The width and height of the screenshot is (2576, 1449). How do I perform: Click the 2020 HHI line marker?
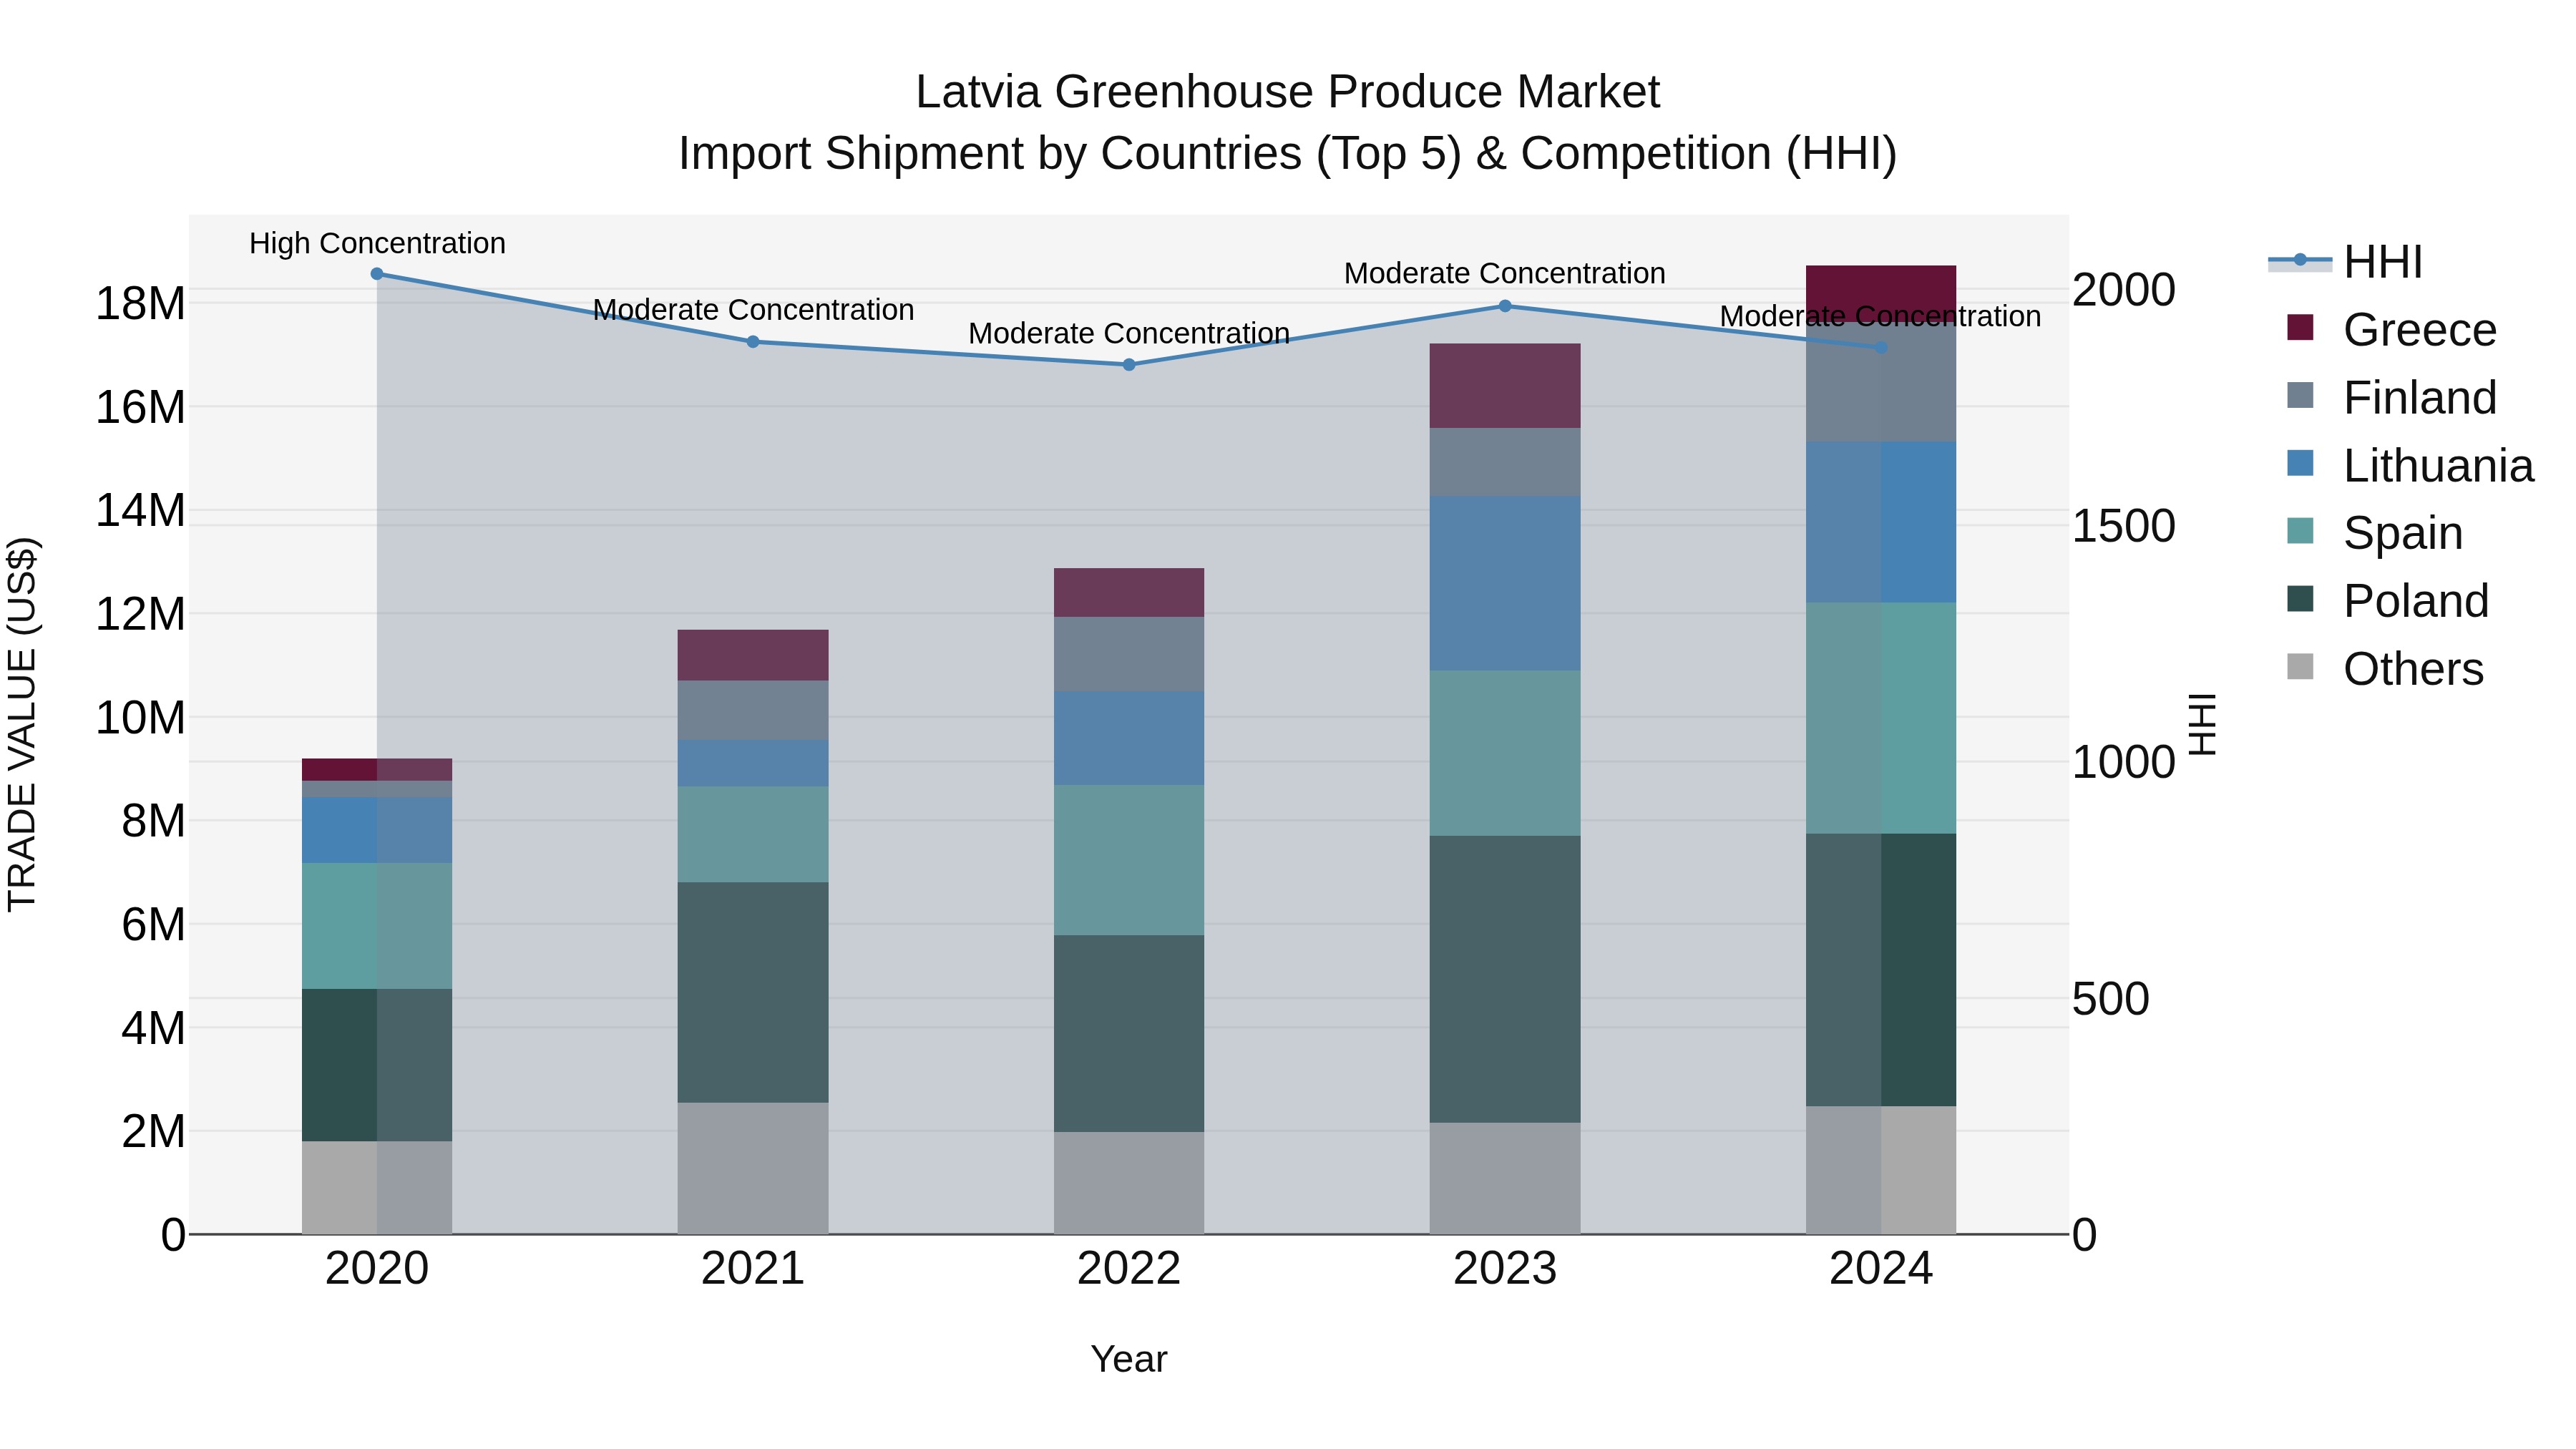coord(377,274)
